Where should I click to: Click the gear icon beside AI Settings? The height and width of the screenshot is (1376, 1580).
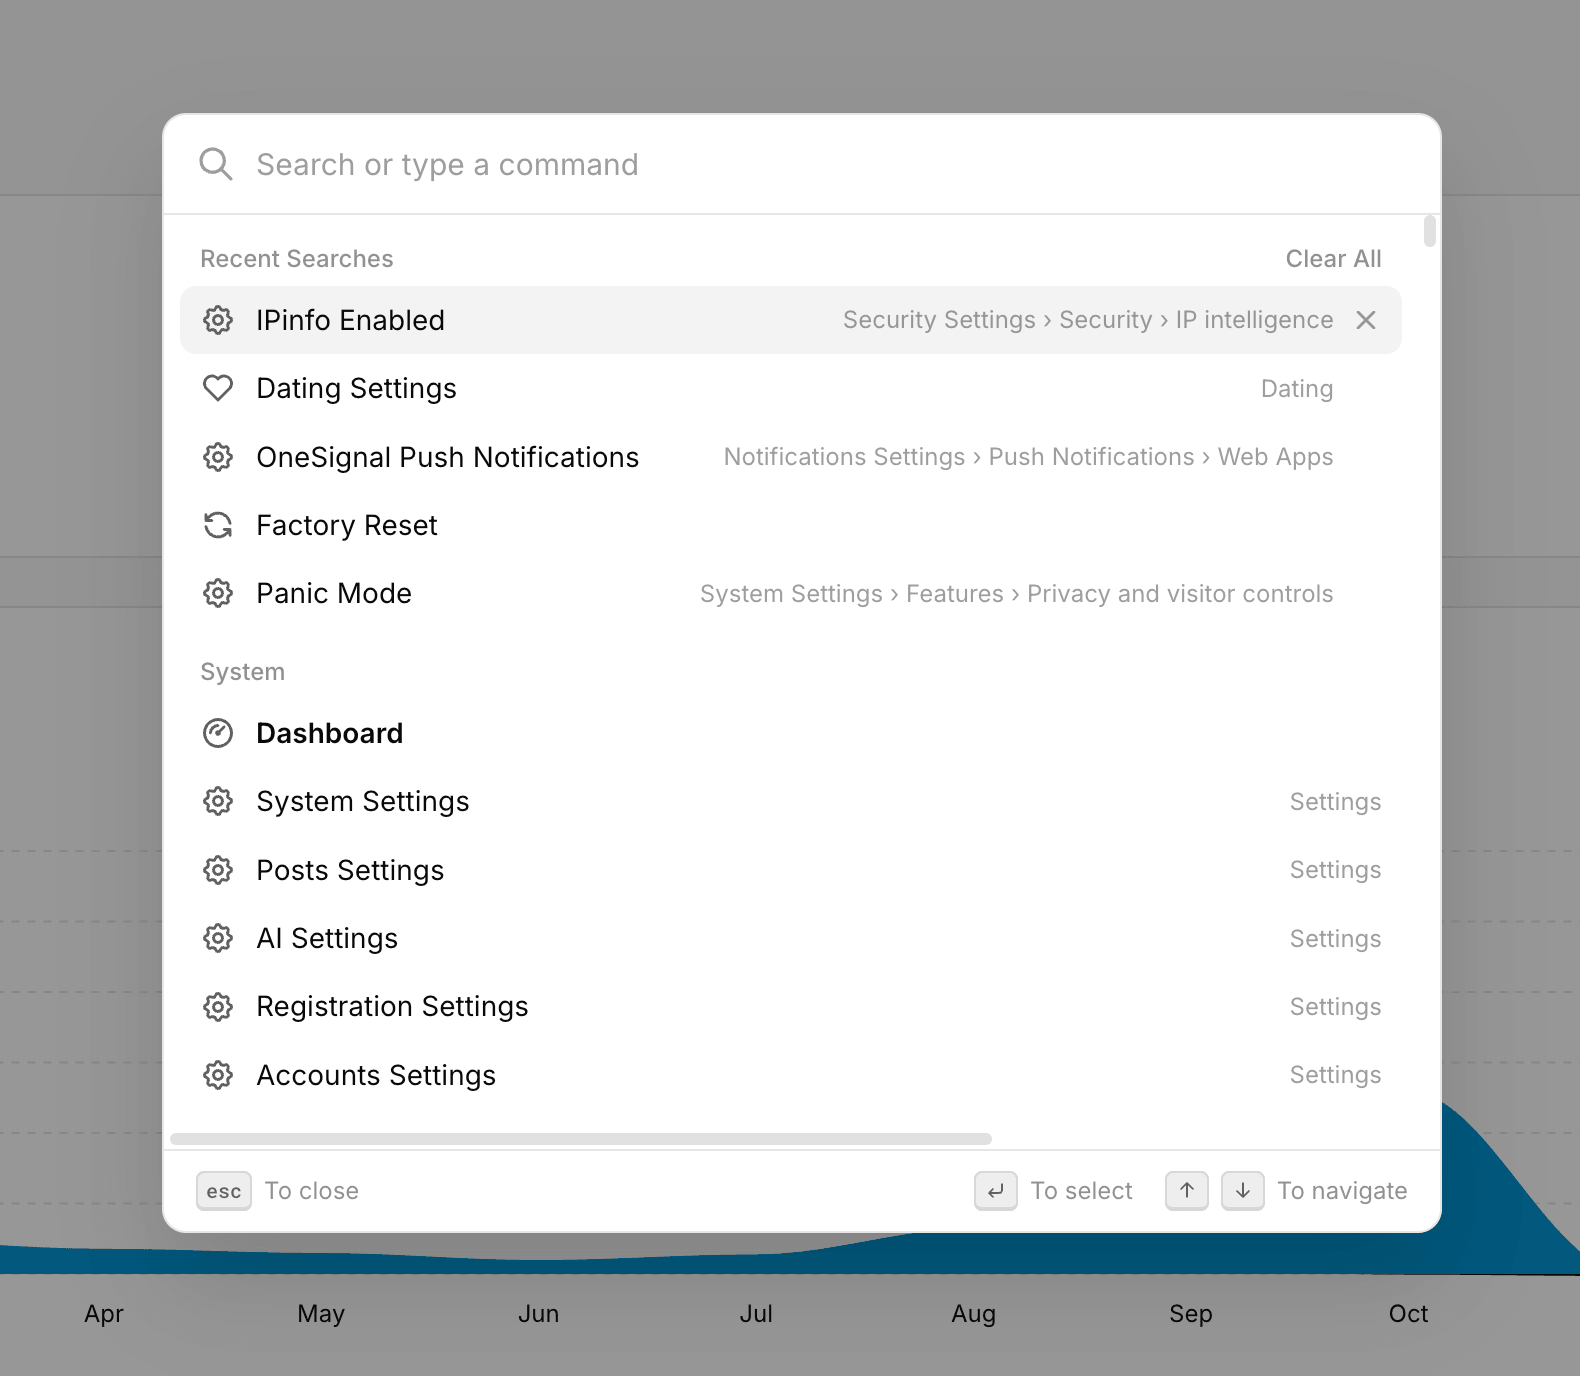click(218, 938)
